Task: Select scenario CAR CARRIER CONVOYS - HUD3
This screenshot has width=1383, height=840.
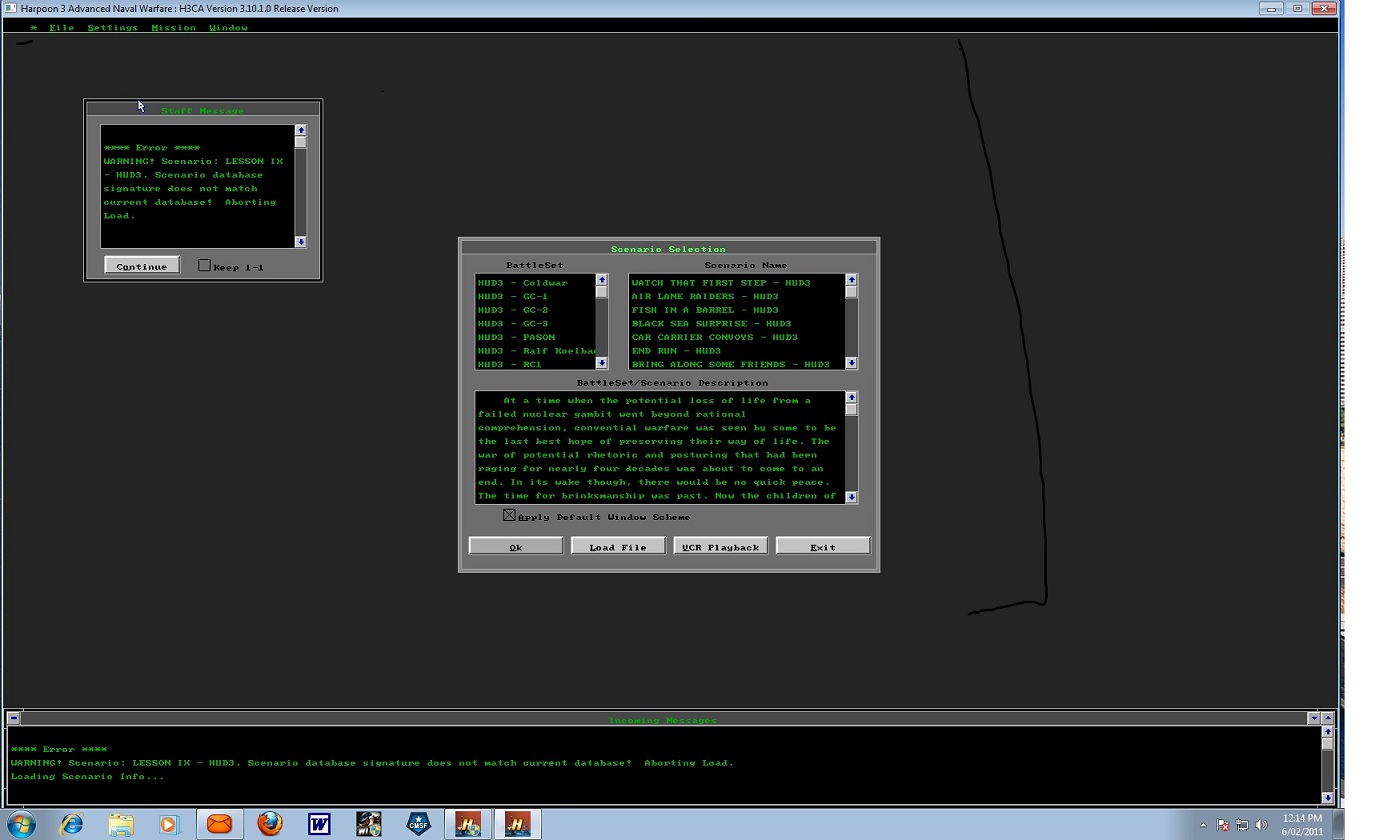Action: pyautogui.click(x=714, y=337)
